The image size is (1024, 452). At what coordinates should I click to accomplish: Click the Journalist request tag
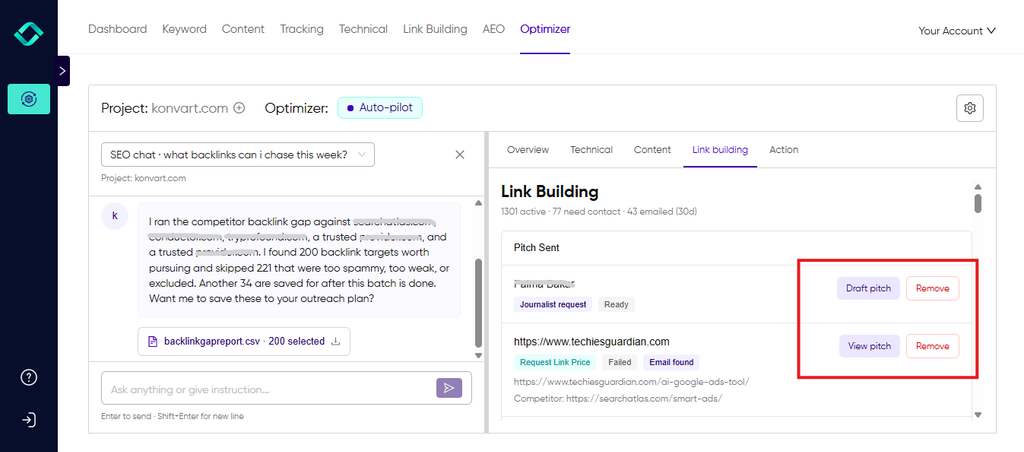click(x=553, y=304)
